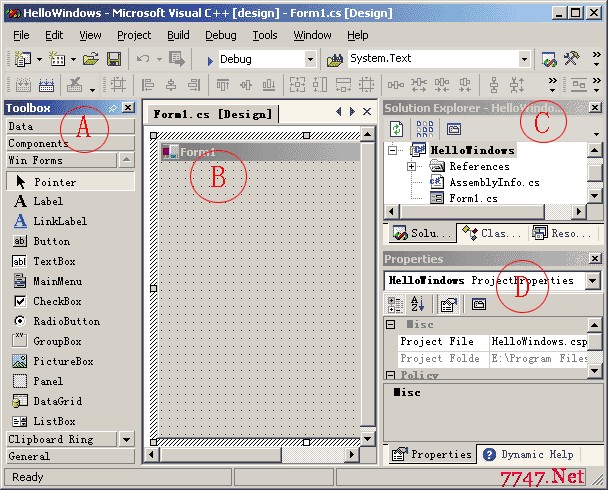This screenshot has height=490, width=608.
Task: Select the GroupBox control in Toolbox
Action: click(x=71, y=342)
